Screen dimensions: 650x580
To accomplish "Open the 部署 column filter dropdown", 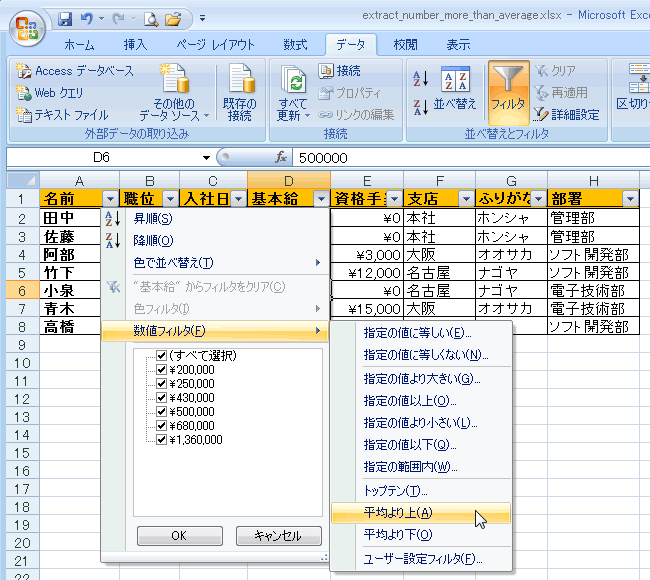I will click(x=630, y=199).
